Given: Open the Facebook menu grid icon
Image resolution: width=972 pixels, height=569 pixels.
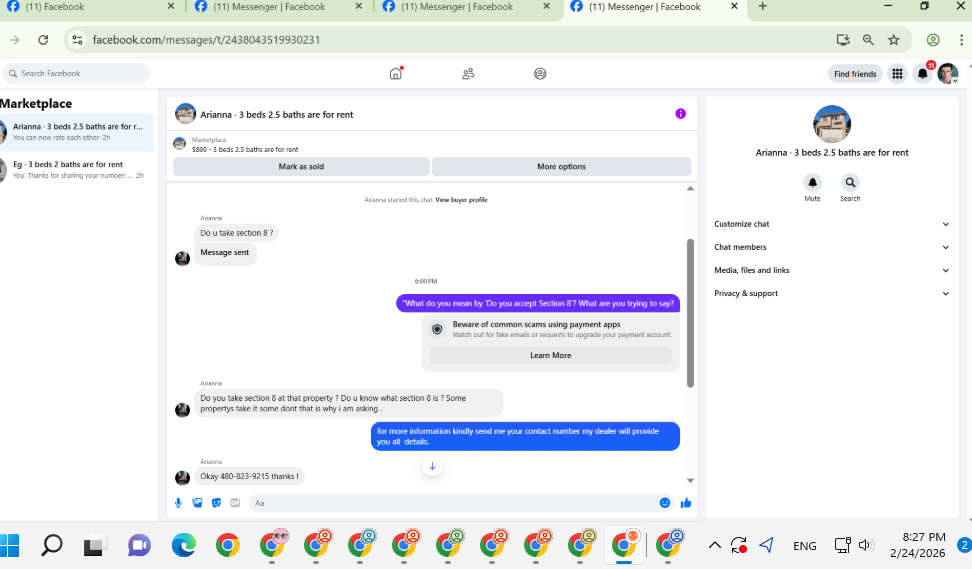Looking at the screenshot, I should coord(897,74).
